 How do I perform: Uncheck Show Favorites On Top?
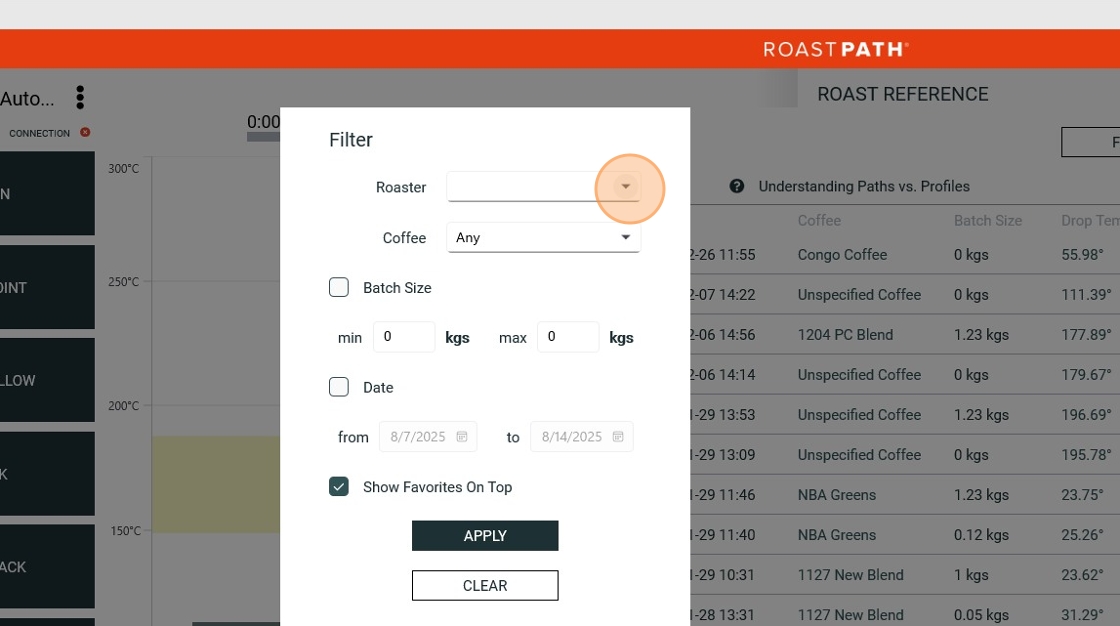(339, 487)
